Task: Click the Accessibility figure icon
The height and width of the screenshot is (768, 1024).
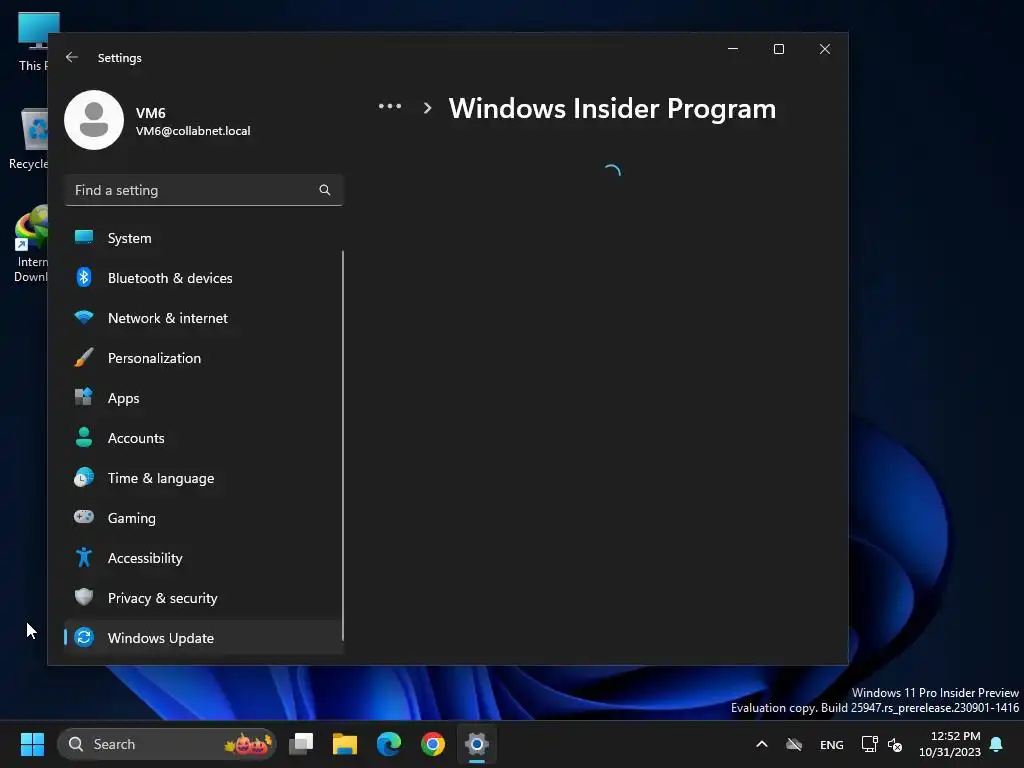Action: tap(84, 557)
